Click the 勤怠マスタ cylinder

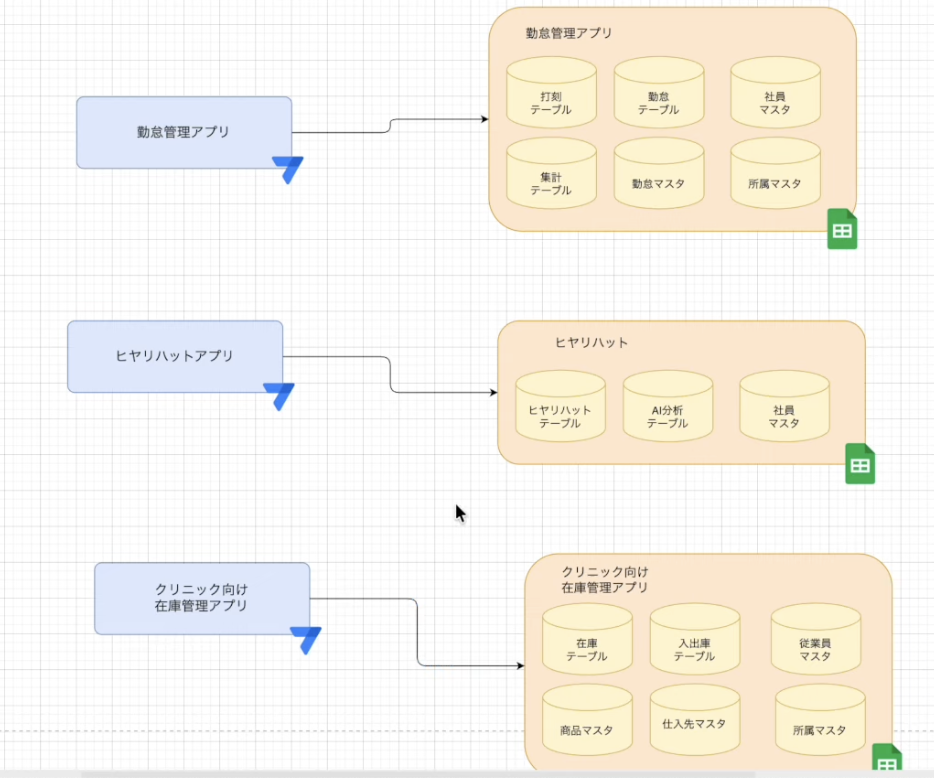pyautogui.click(x=658, y=179)
